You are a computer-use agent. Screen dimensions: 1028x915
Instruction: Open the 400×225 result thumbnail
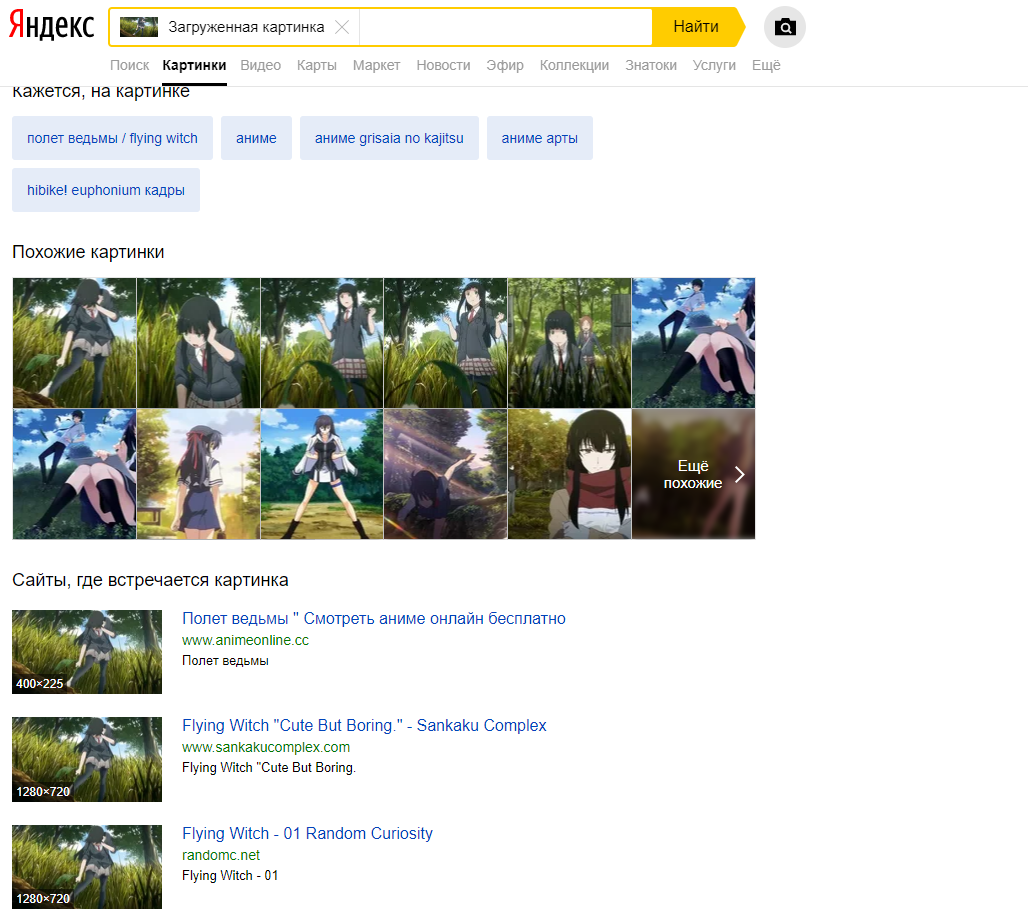(x=87, y=652)
